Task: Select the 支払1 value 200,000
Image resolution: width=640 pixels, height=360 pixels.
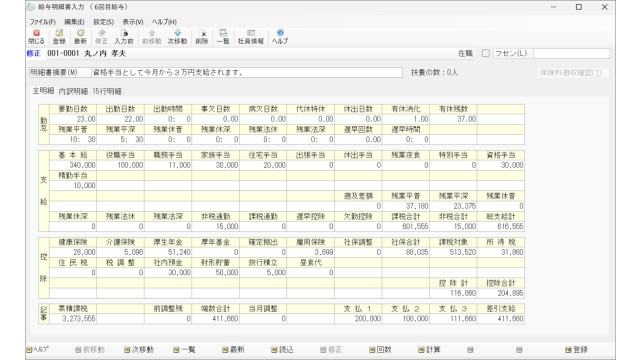Action: (x=358, y=319)
